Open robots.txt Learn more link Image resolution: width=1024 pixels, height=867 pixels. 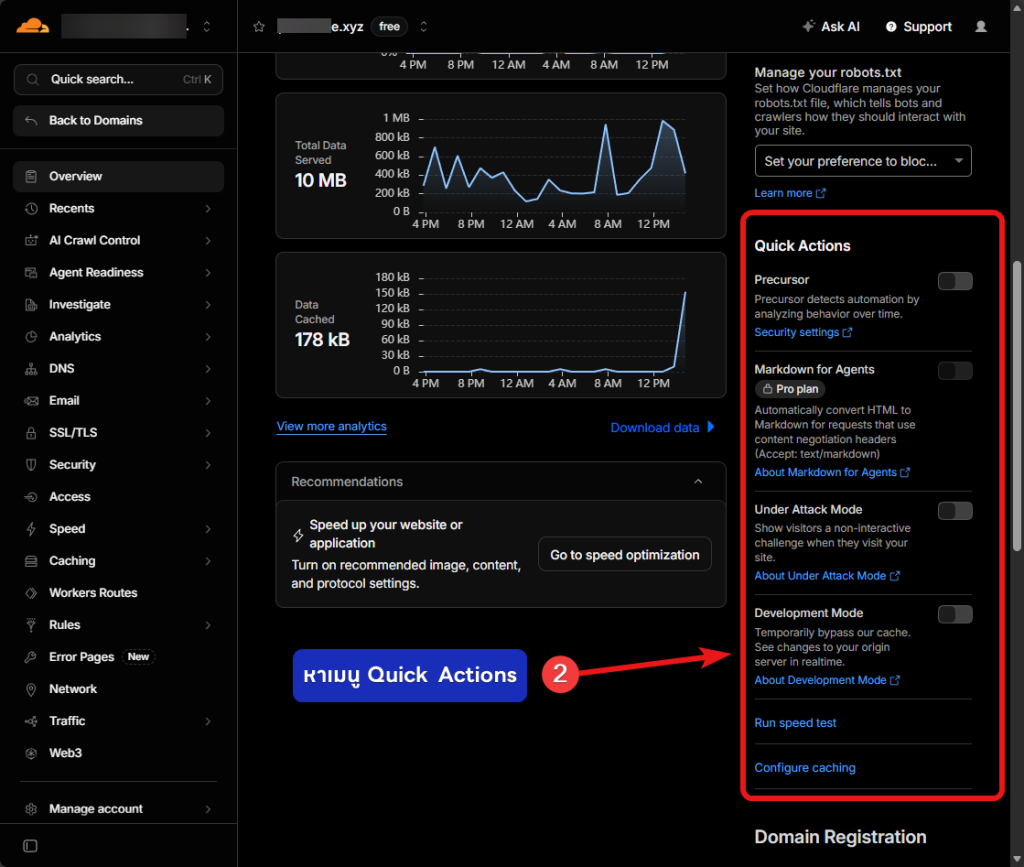[x=790, y=193]
